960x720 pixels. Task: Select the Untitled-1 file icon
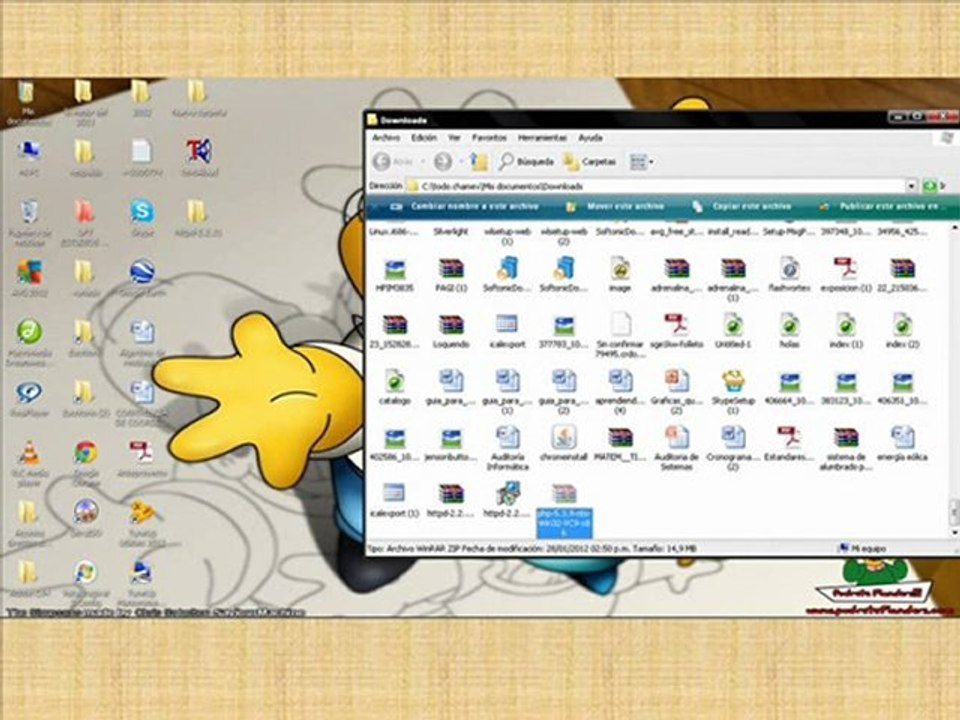733,331
